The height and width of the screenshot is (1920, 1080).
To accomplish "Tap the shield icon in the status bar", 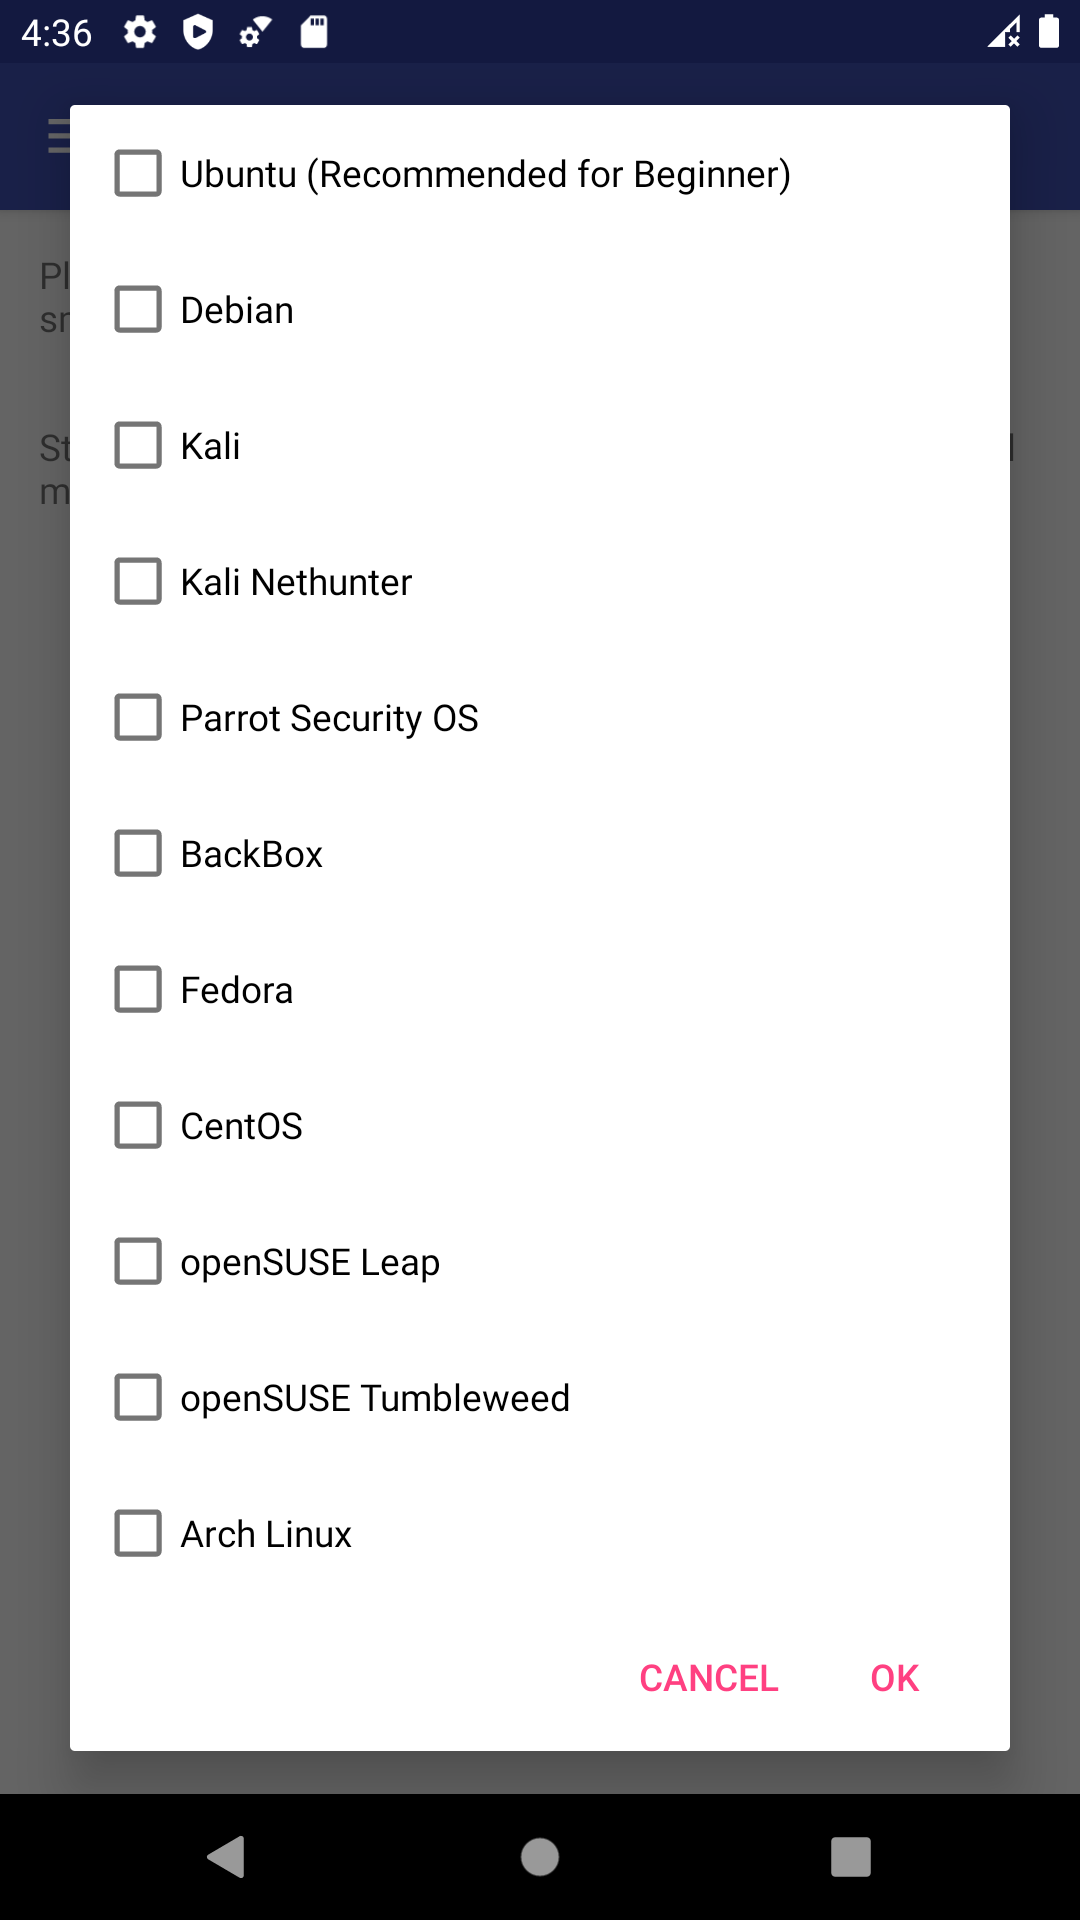I will [198, 32].
